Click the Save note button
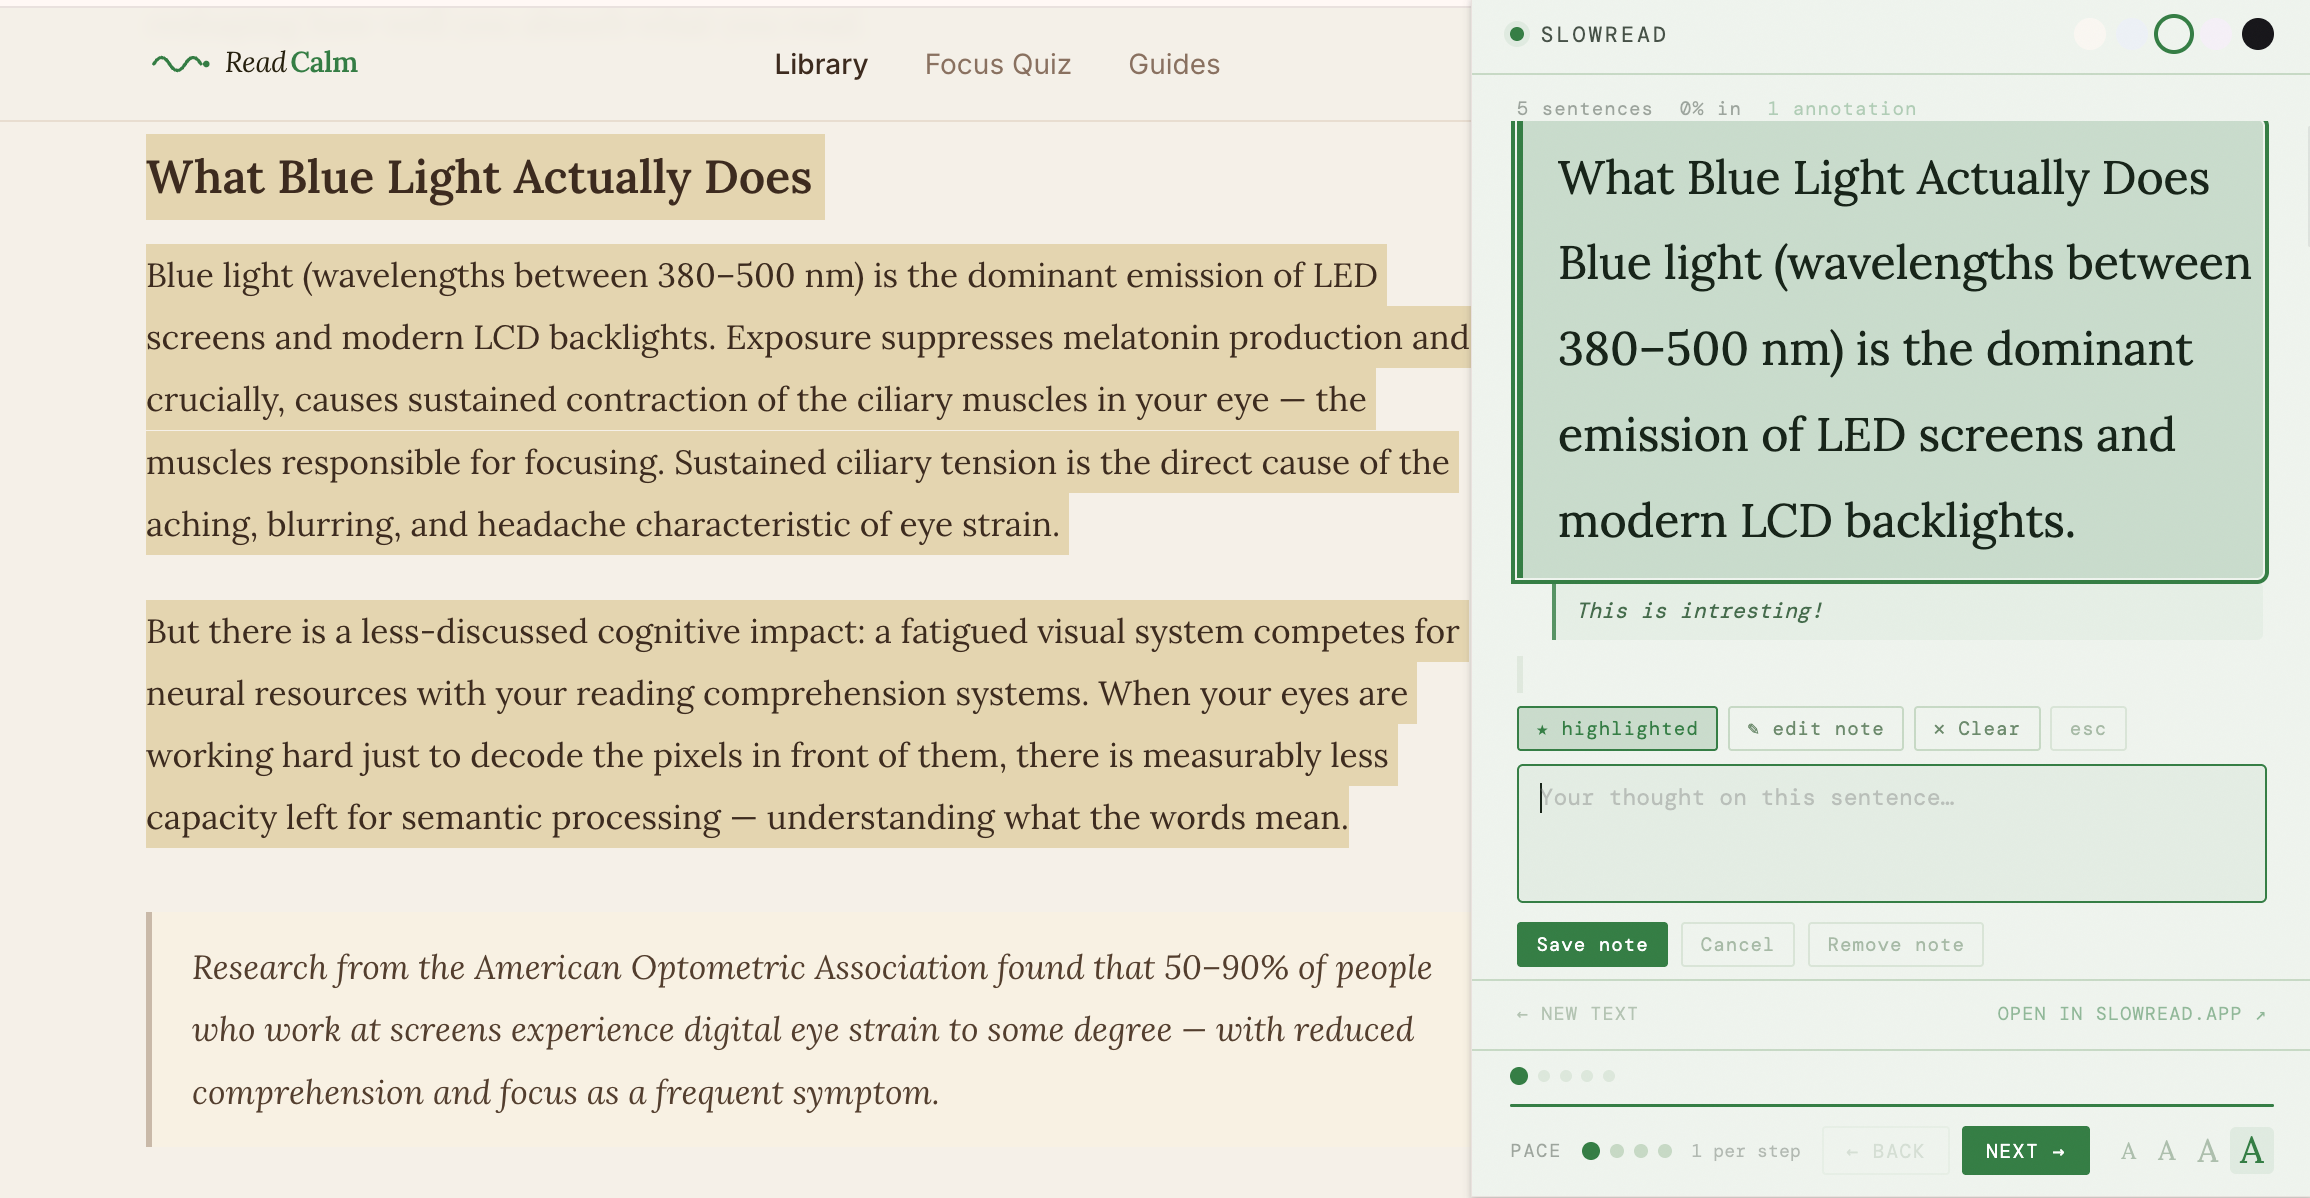 coord(1591,944)
